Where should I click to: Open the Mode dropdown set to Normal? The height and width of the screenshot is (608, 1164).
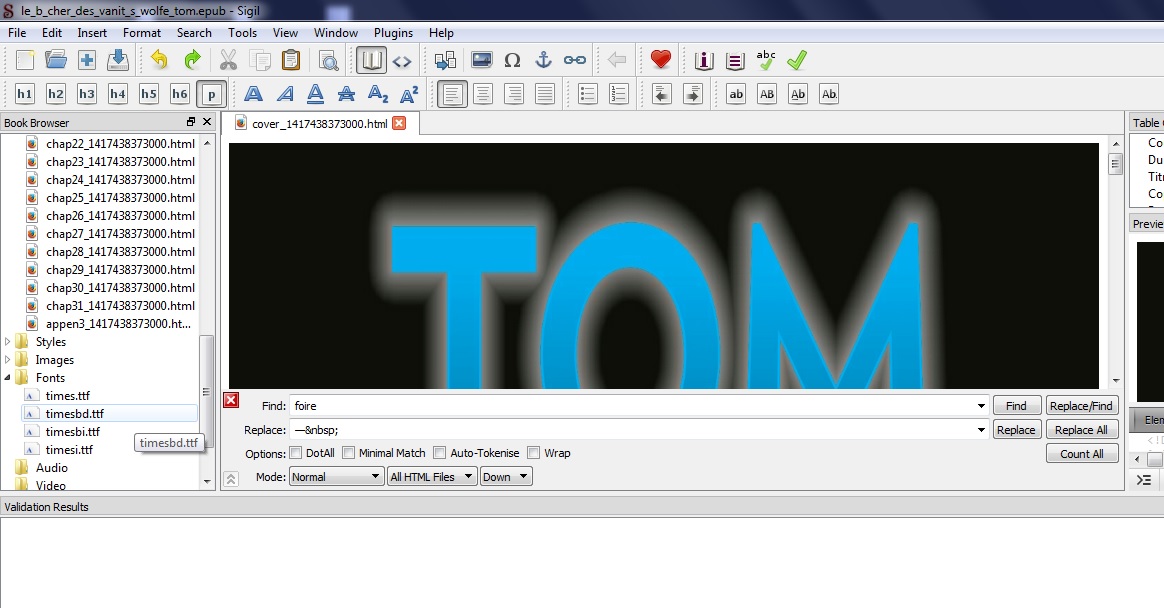pos(336,477)
